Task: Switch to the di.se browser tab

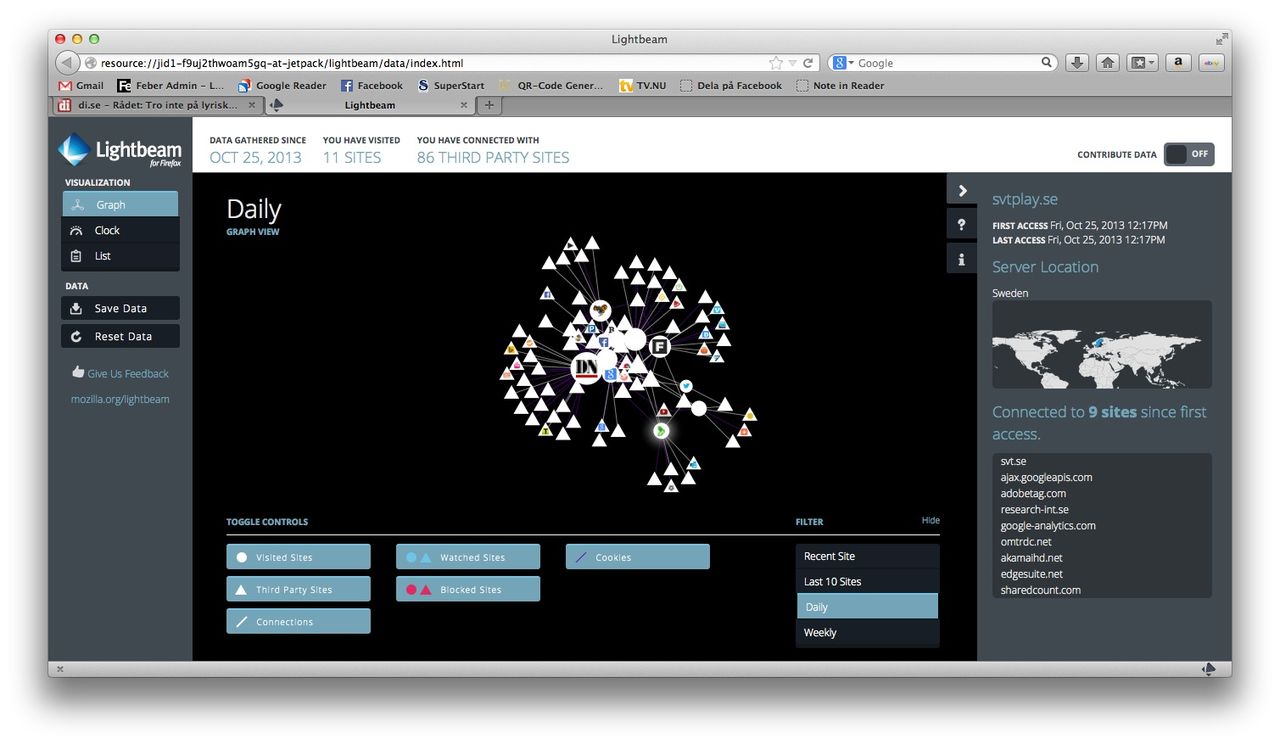Action: [158, 105]
